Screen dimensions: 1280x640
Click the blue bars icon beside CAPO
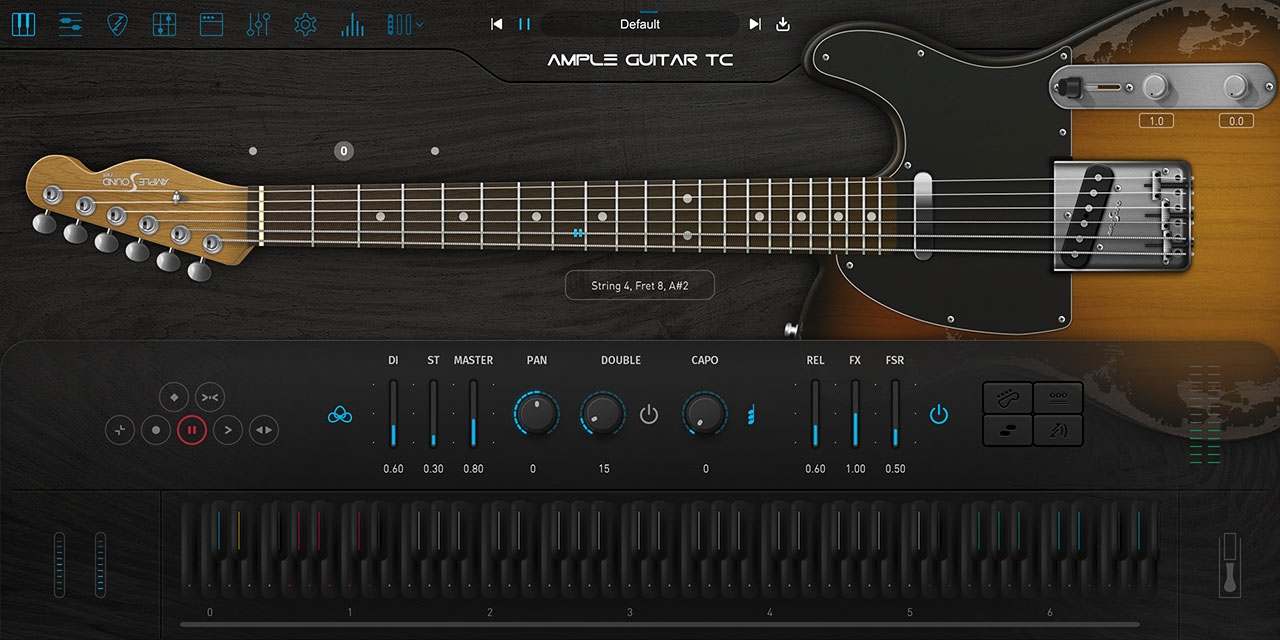pos(750,414)
